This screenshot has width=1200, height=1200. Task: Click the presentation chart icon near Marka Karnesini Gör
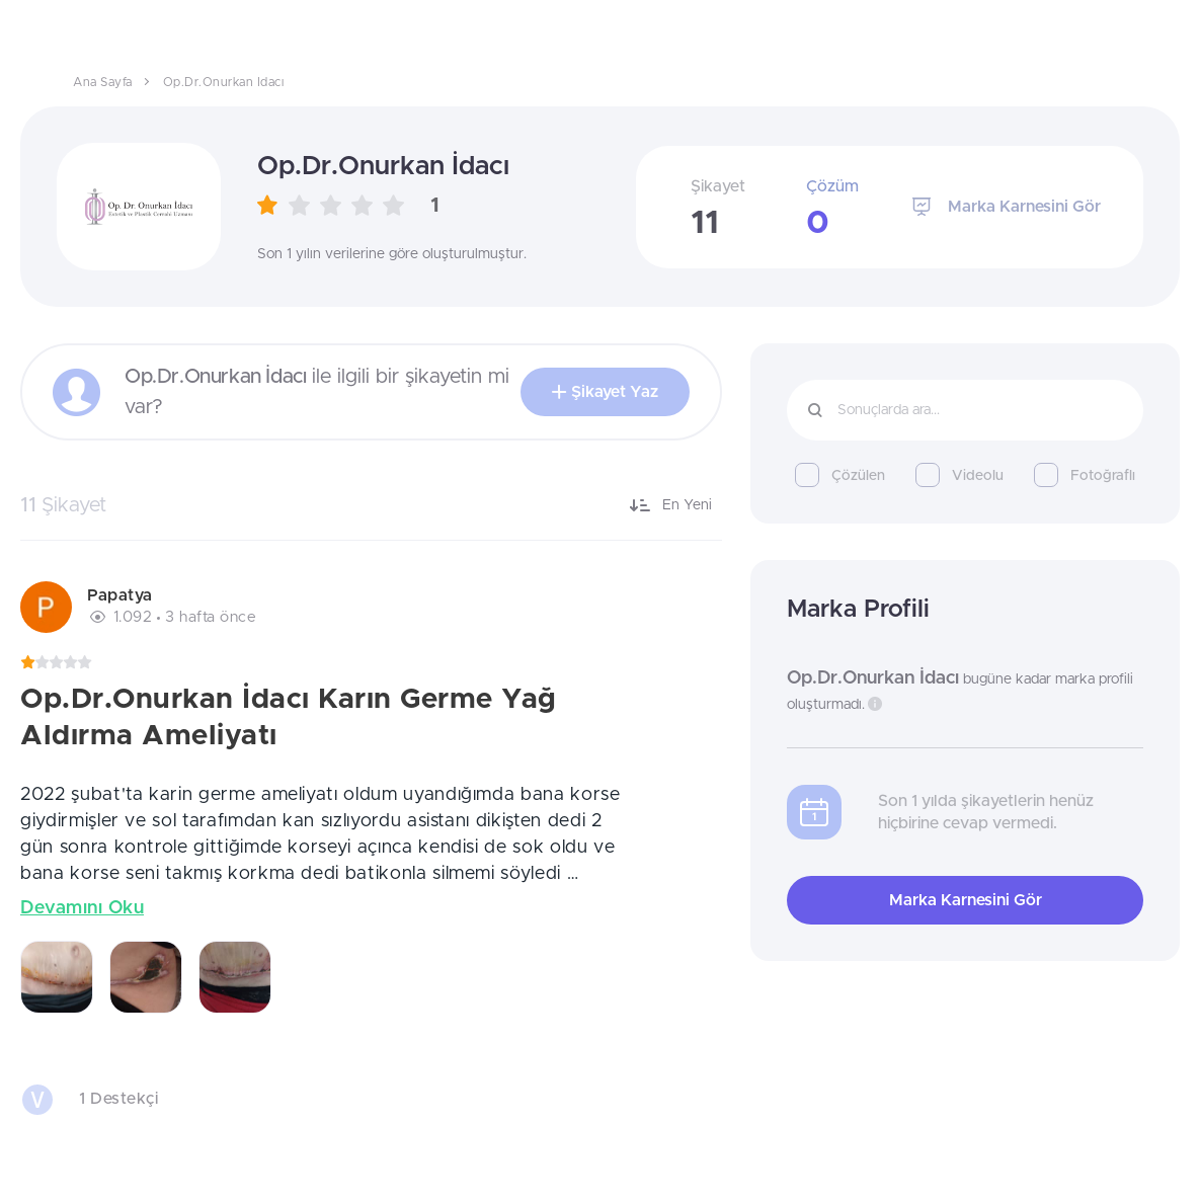[921, 206]
